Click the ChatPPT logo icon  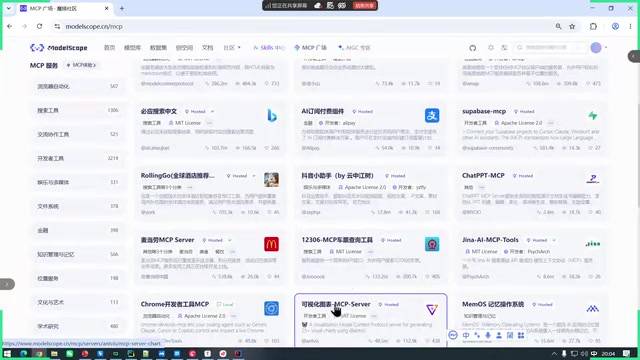click(593, 179)
